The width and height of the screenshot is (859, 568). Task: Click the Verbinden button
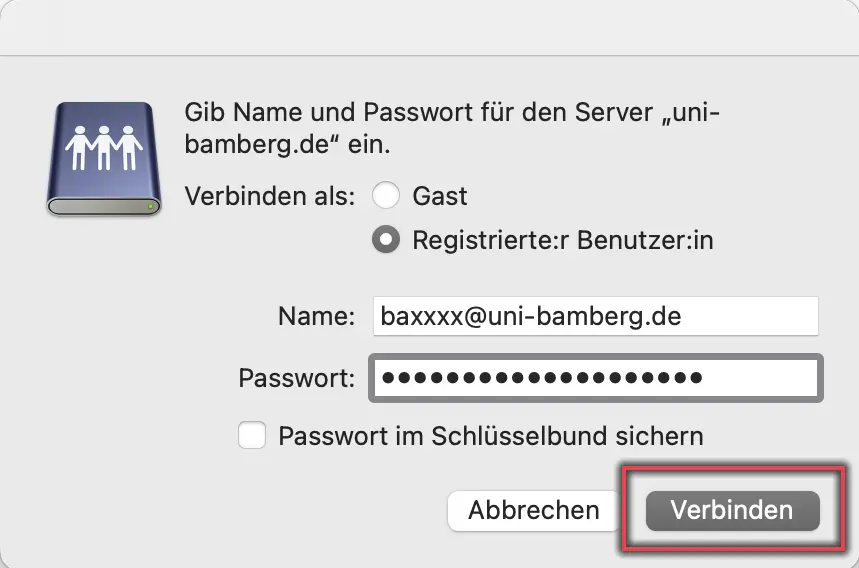point(732,510)
